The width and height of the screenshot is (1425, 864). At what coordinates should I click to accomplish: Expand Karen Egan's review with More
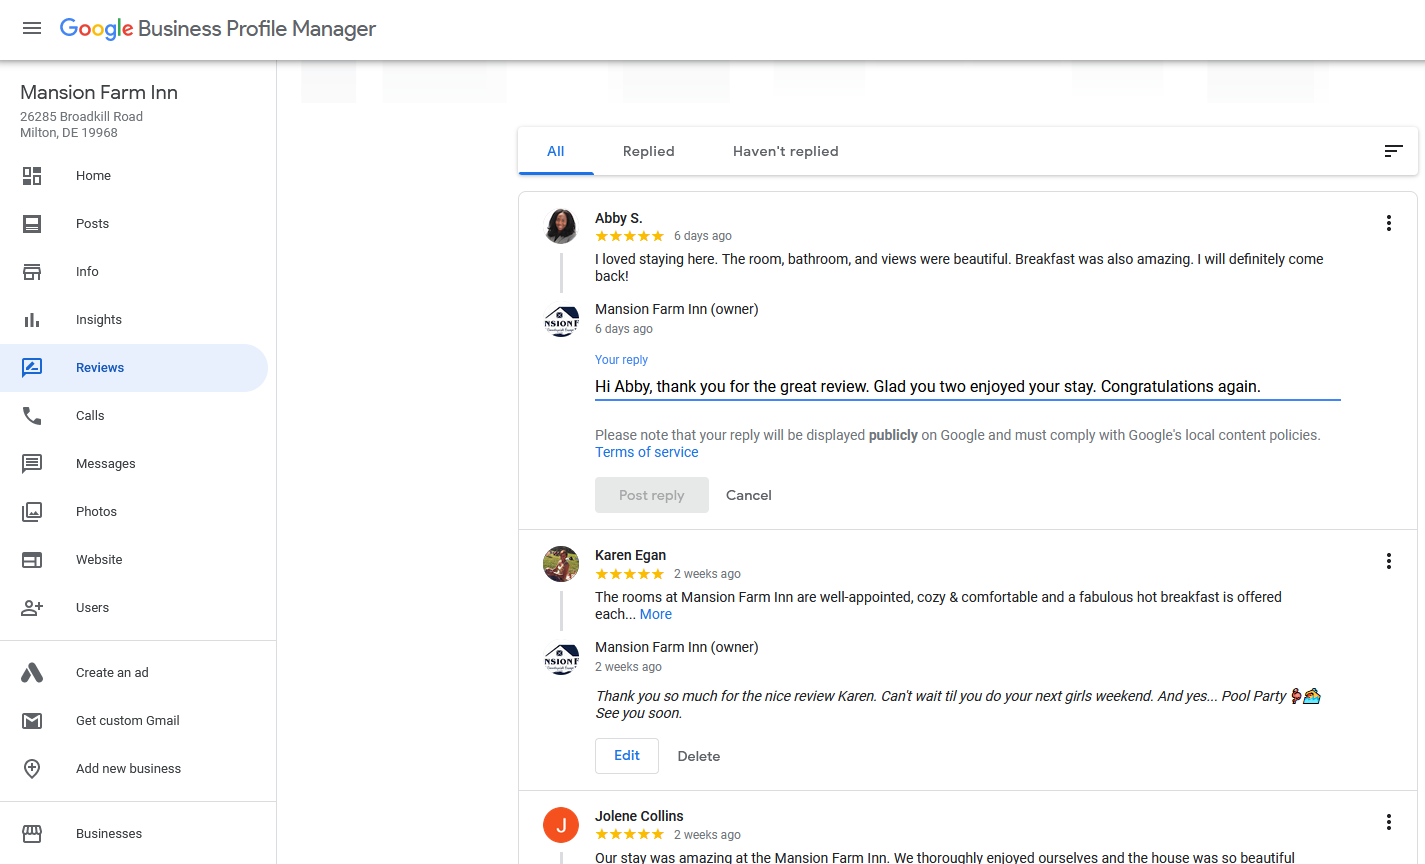[x=656, y=614]
